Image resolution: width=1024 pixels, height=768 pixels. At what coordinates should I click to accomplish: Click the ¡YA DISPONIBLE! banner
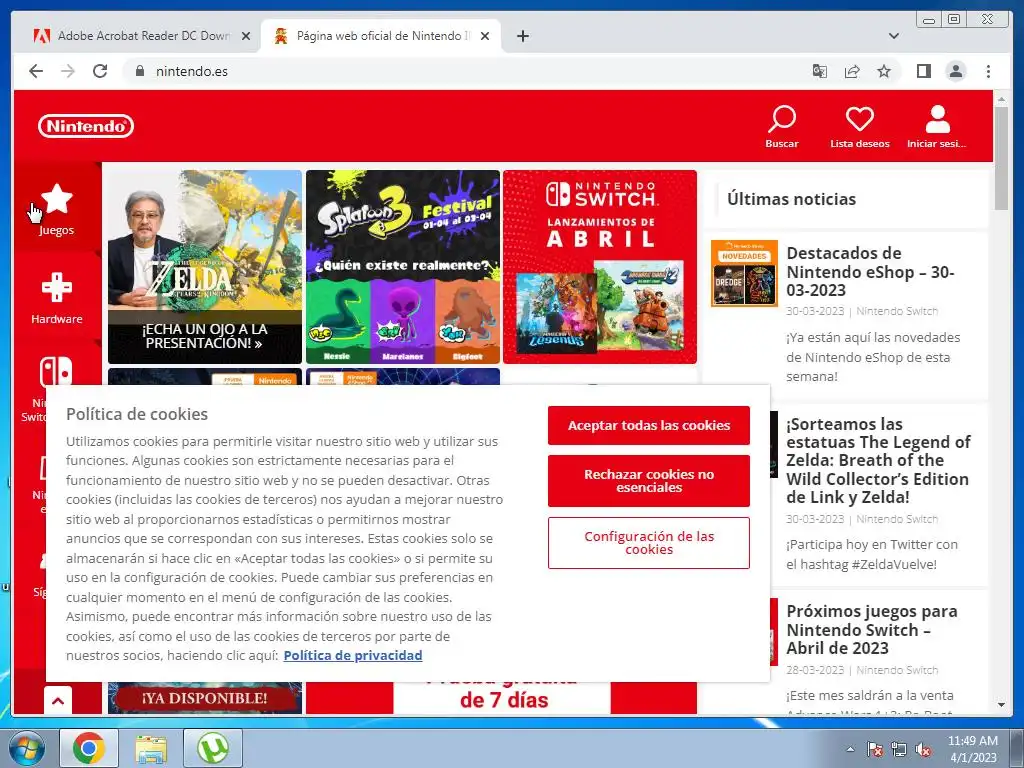pyautogui.click(x=205, y=698)
